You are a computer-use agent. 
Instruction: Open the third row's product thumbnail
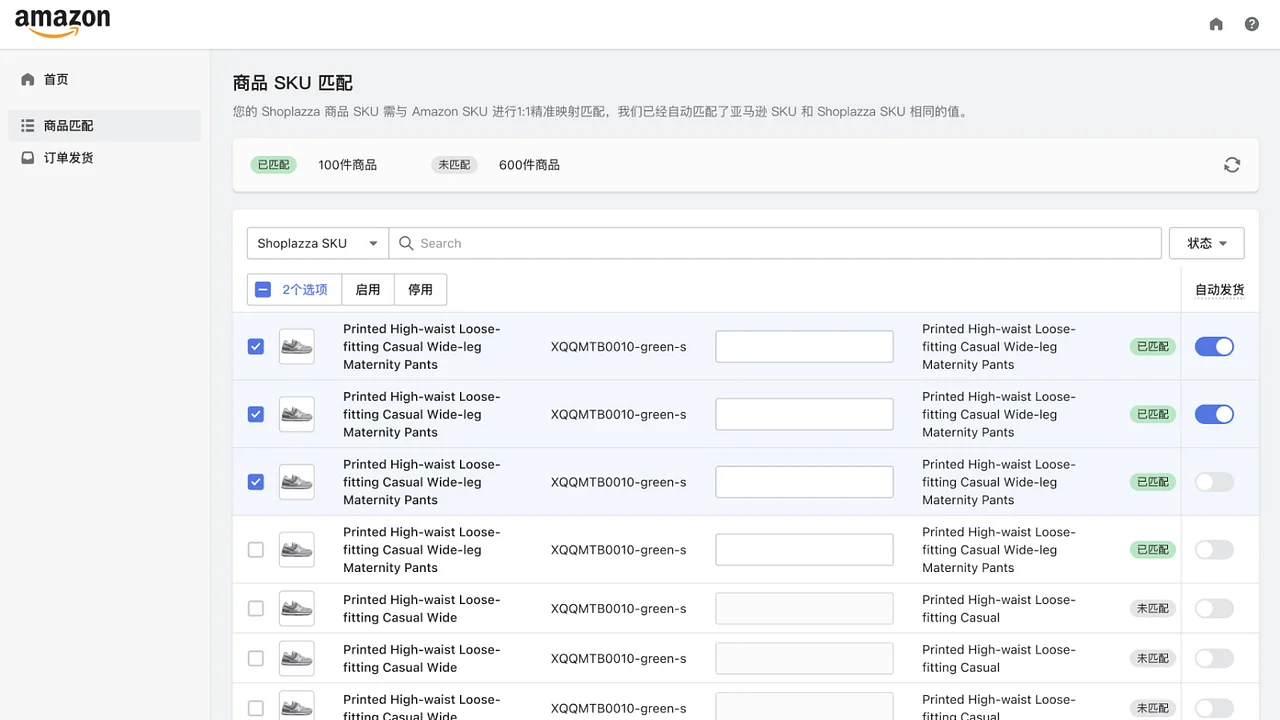[x=297, y=482]
